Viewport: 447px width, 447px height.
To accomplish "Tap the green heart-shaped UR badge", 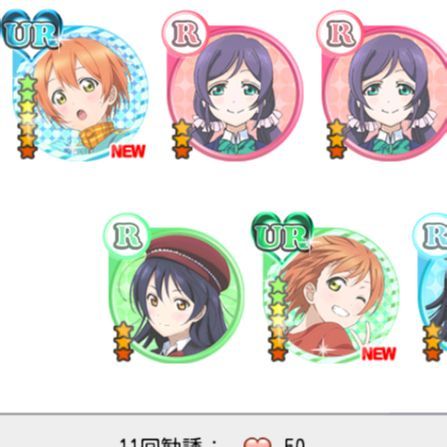I will pyautogui.click(x=282, y=235).
